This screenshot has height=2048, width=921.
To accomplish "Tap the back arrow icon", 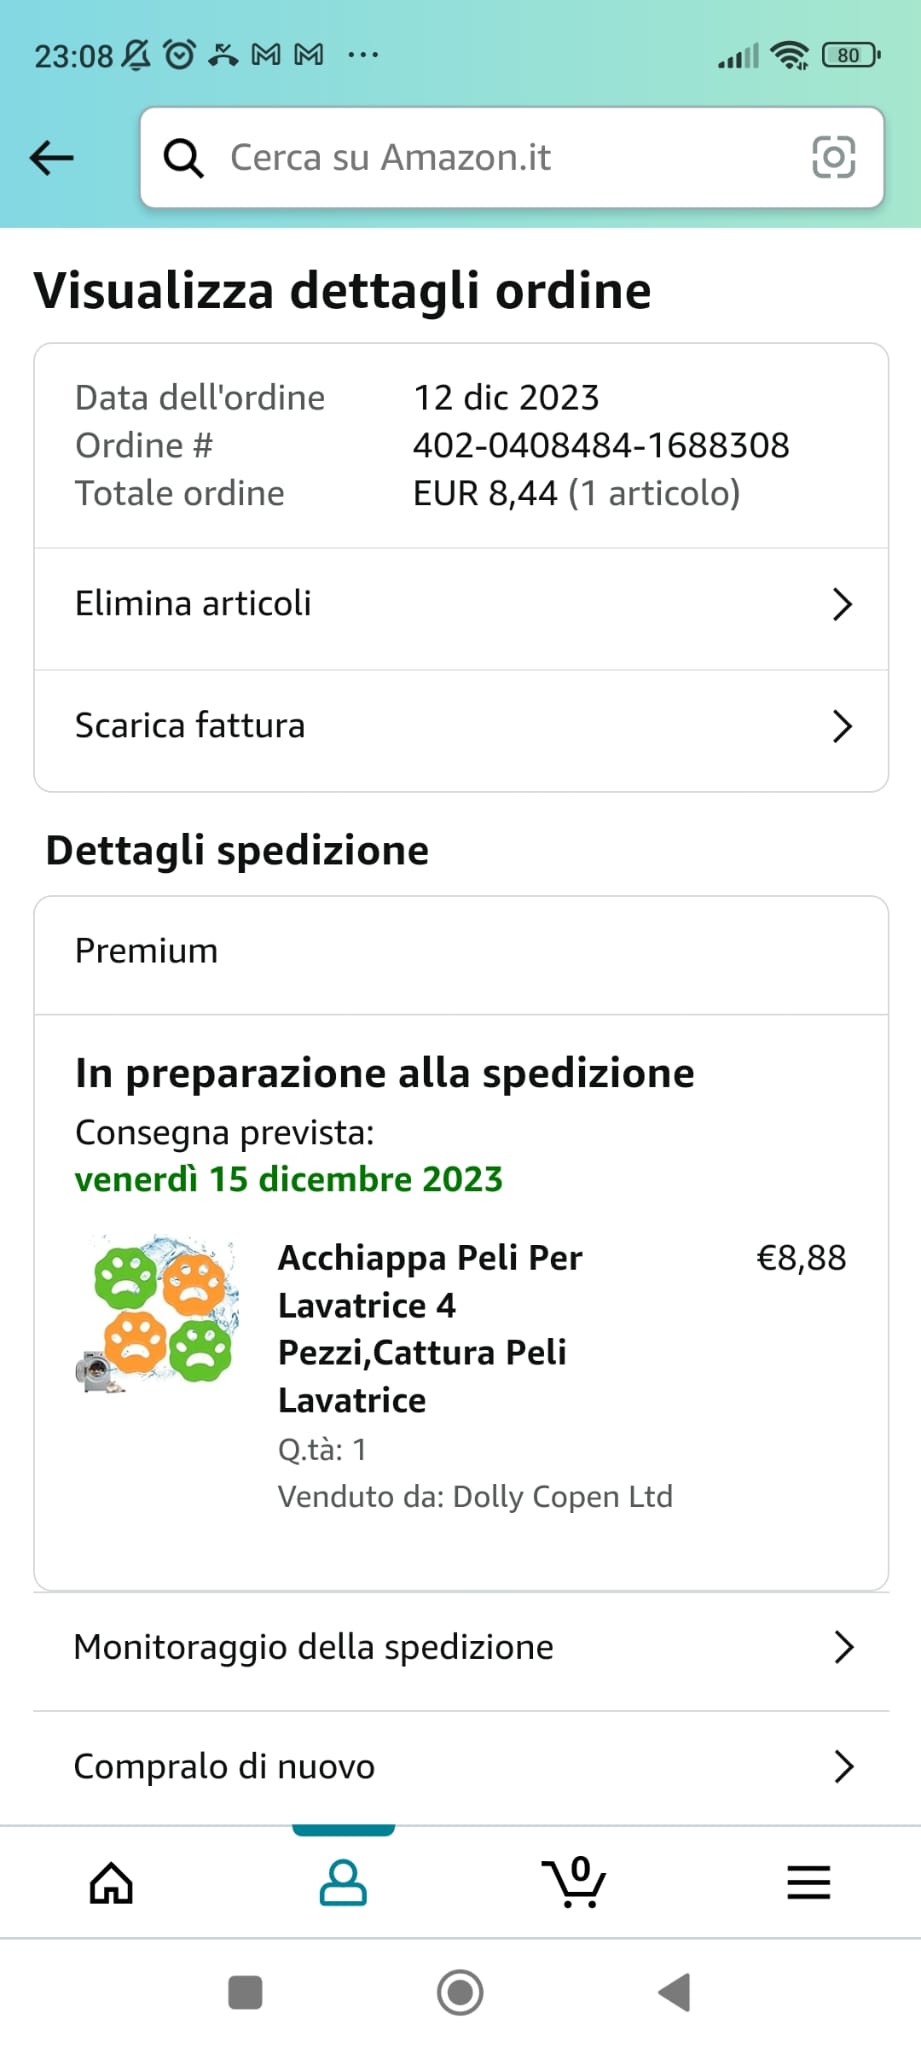I will (x=52, y=157).
